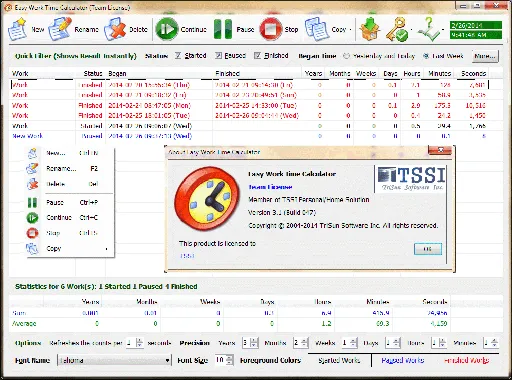Click the New icon in context menu
The image size is (512, 380).
coord(32,153)
